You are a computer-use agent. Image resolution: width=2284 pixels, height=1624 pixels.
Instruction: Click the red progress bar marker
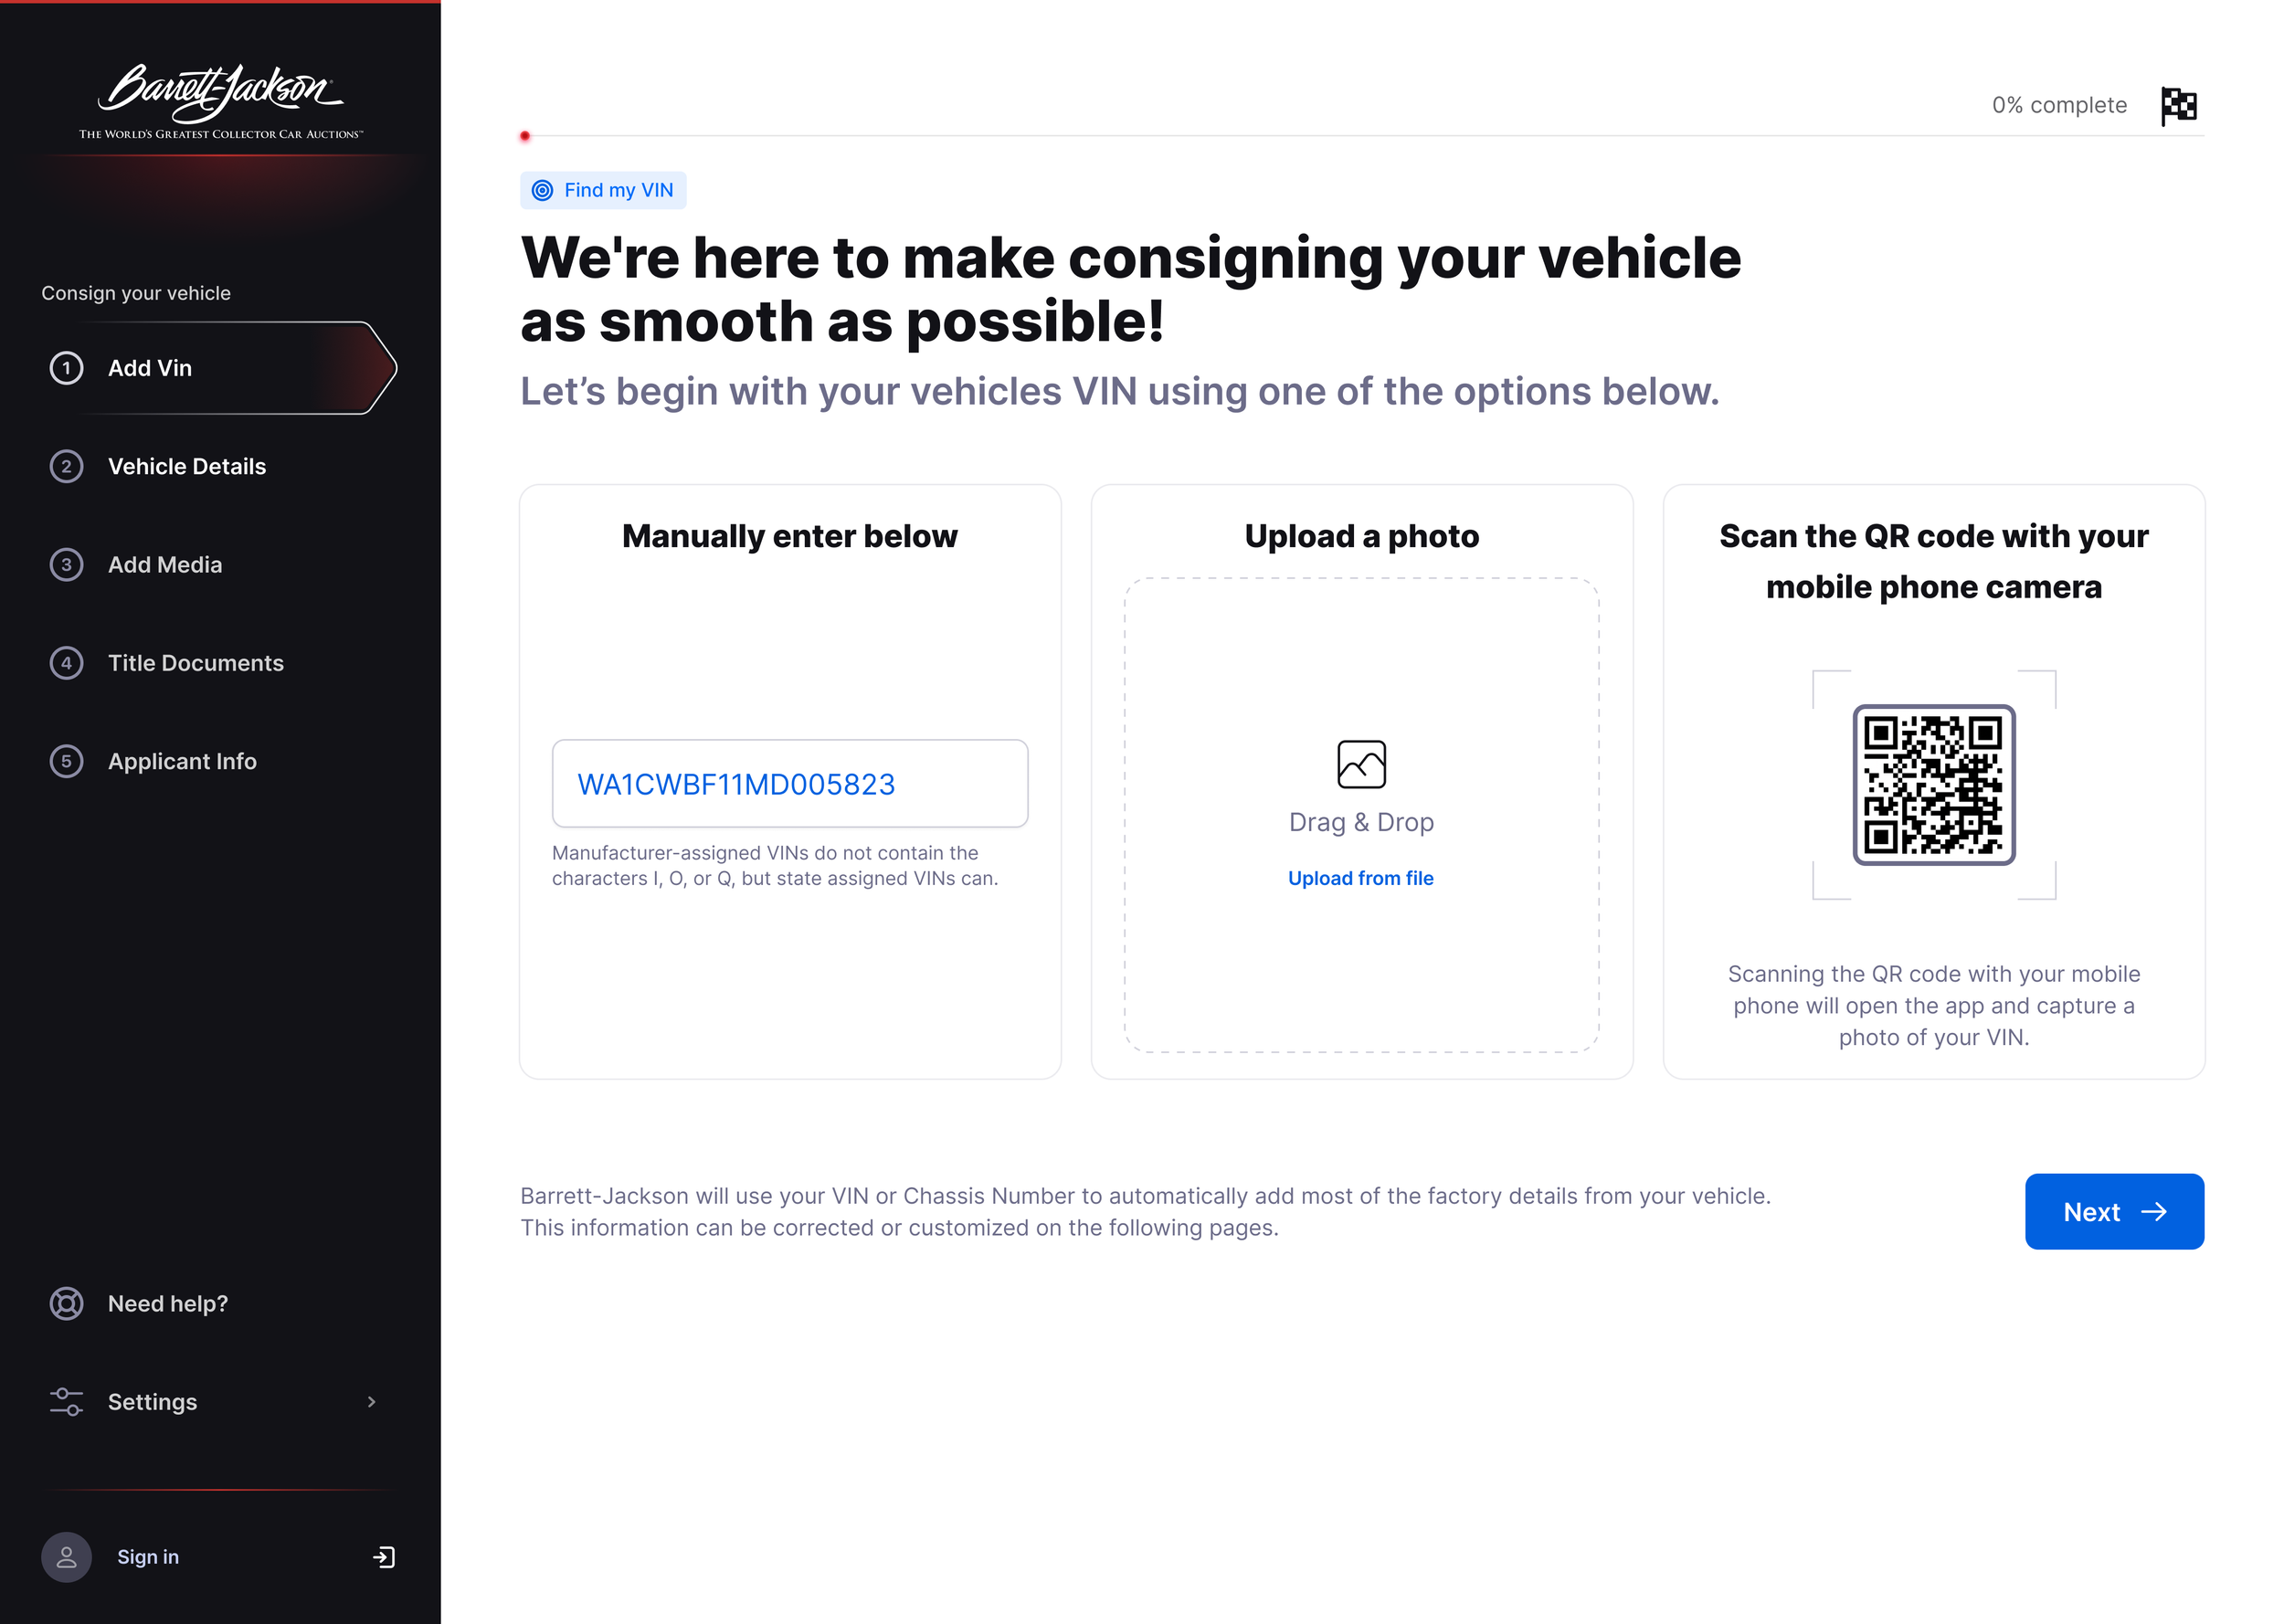click(x=525, y=136)
